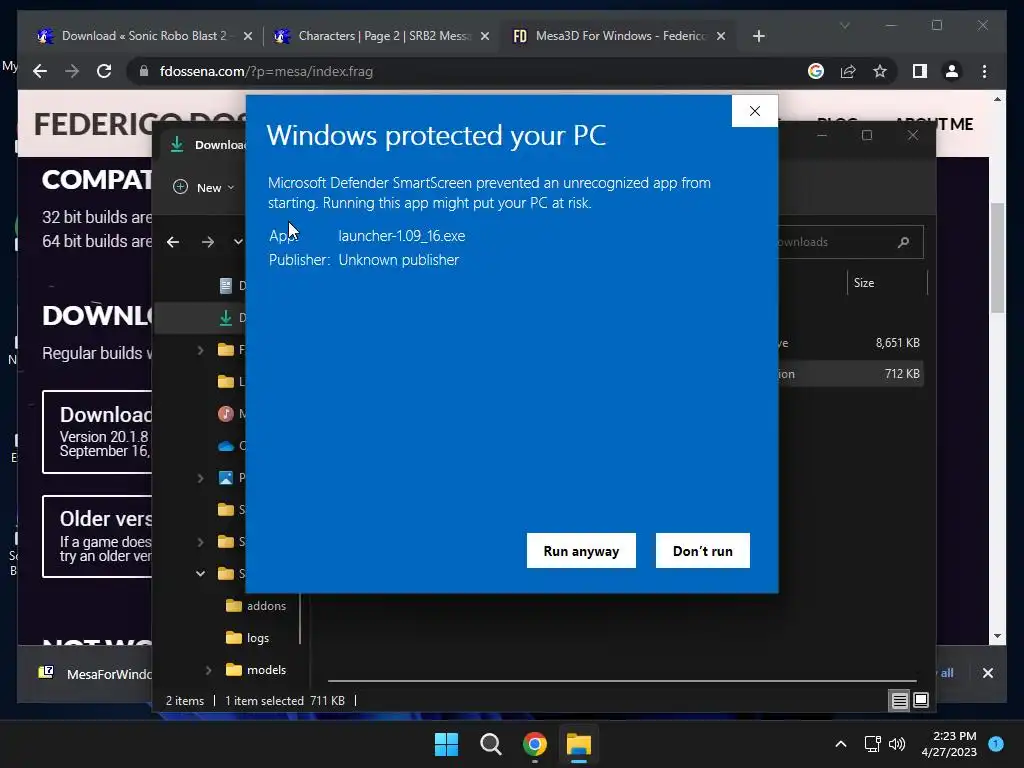Close the Sonic Robo Blast 2 tab
This screenshot has width=1024, height=768.
248,36
